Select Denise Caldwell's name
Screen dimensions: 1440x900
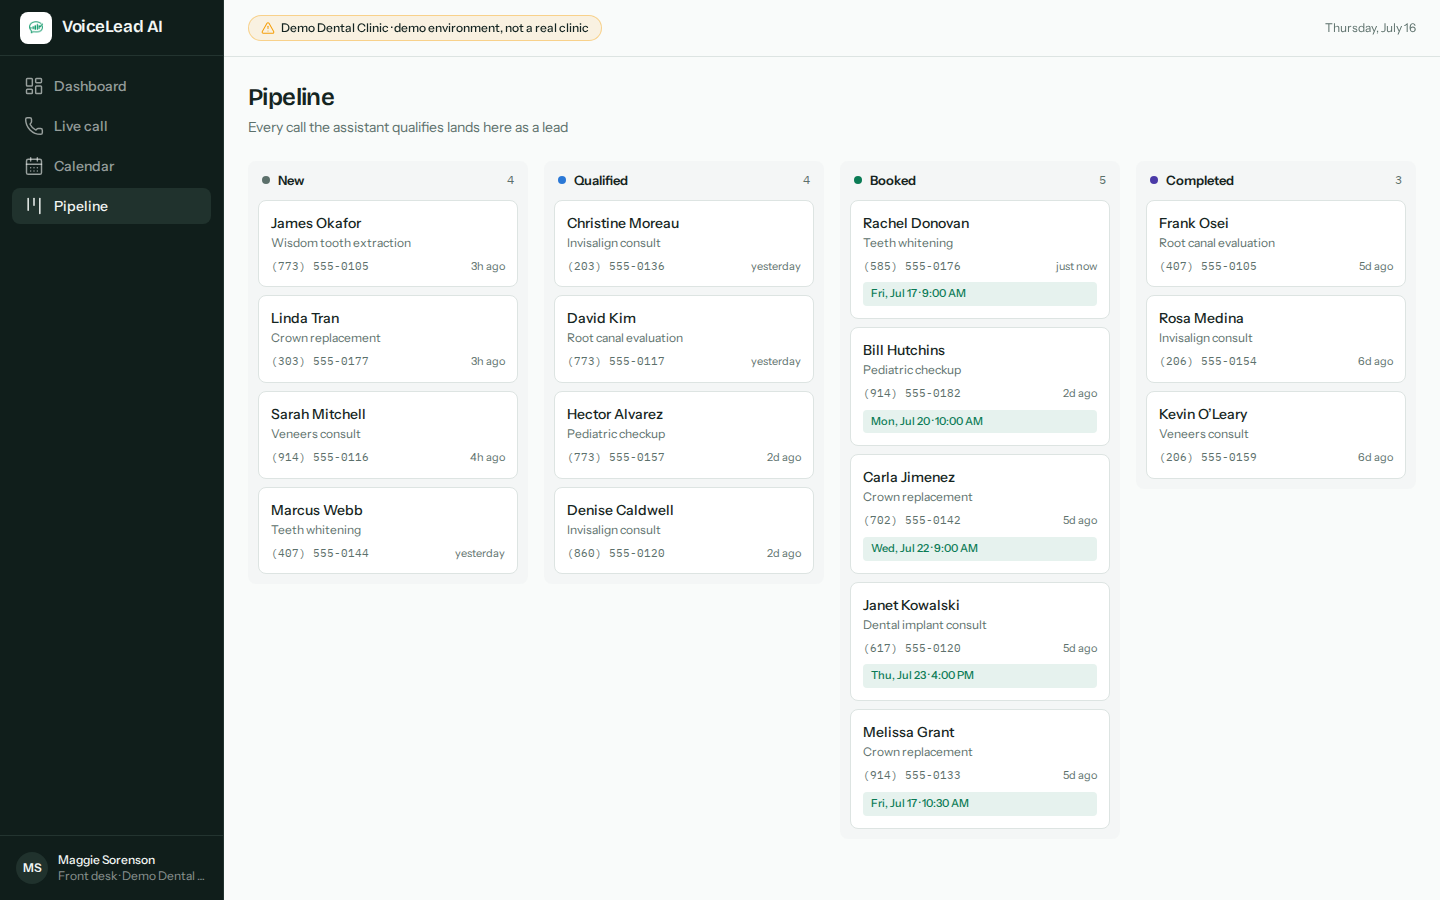(620, 510)
